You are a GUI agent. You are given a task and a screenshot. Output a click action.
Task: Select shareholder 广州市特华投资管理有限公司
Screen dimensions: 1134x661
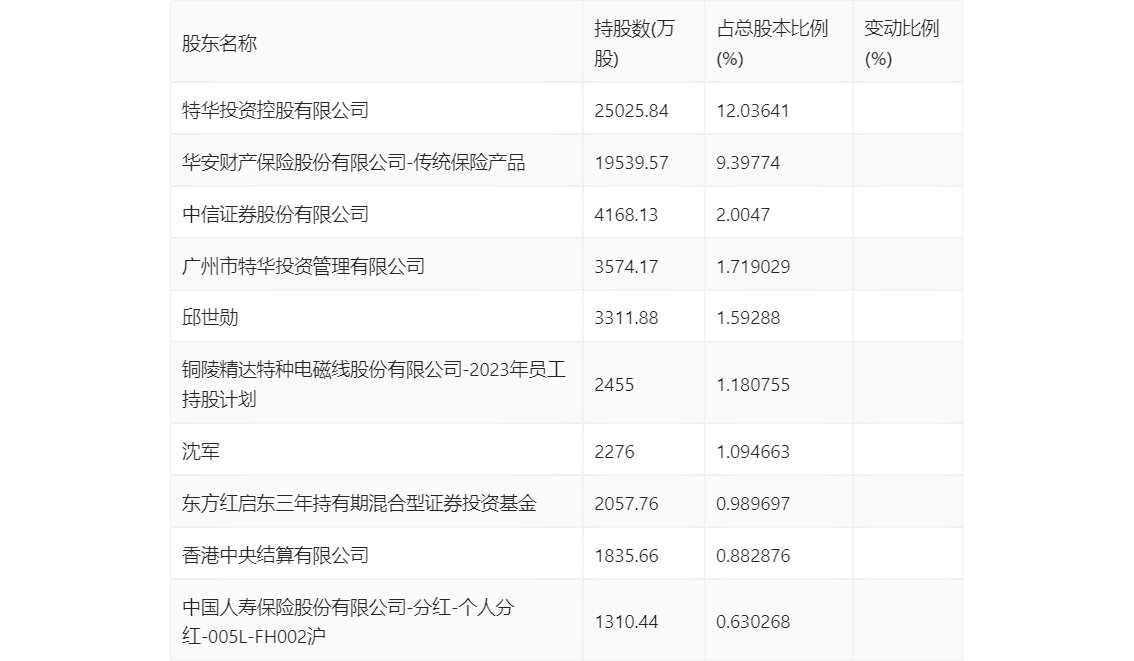[303, 267]
